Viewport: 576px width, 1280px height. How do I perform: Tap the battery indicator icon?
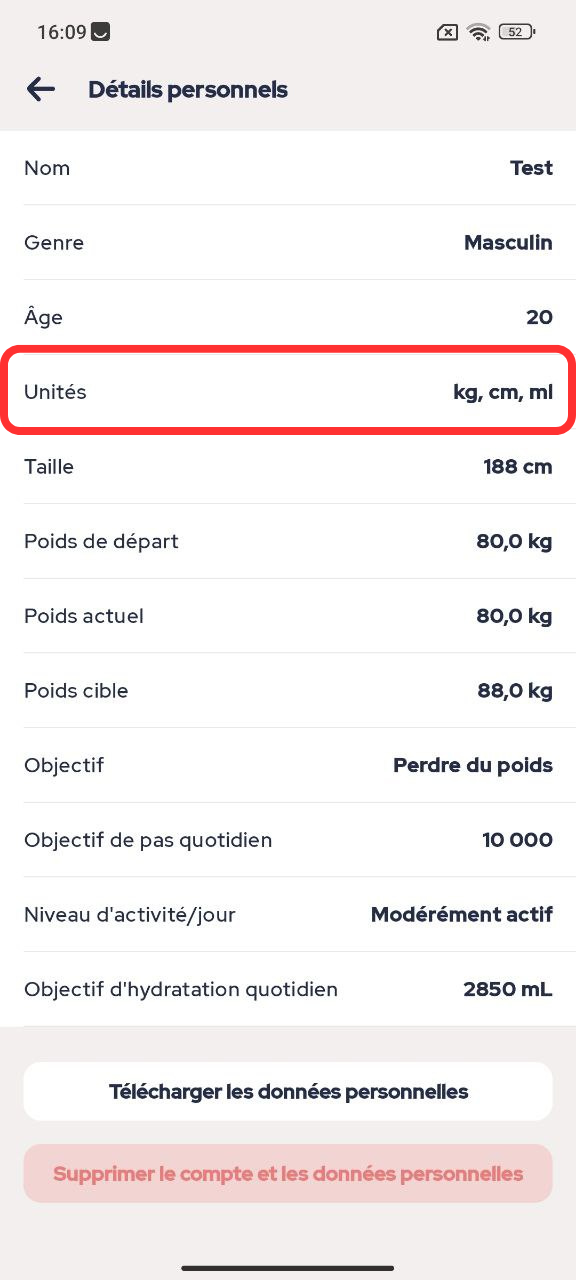(x=517, y=32)
